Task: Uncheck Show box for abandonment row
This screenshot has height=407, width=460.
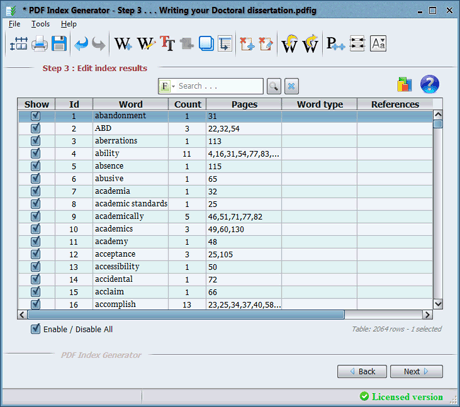Action: point(36,116)
